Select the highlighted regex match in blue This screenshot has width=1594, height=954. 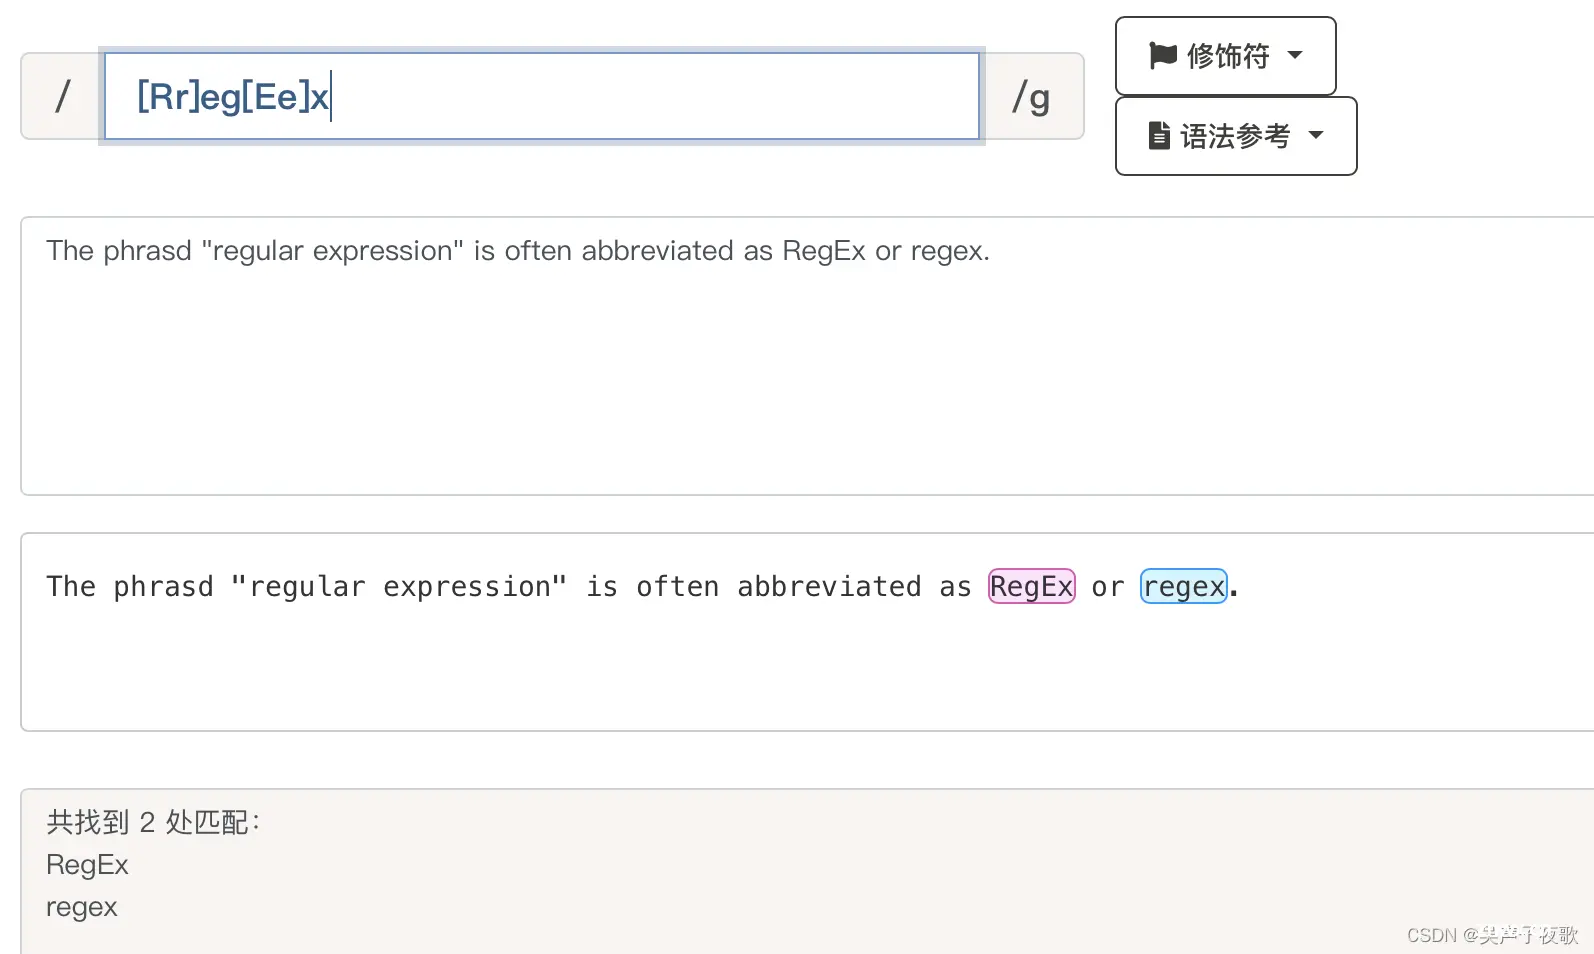click(x=1184, y=586)
